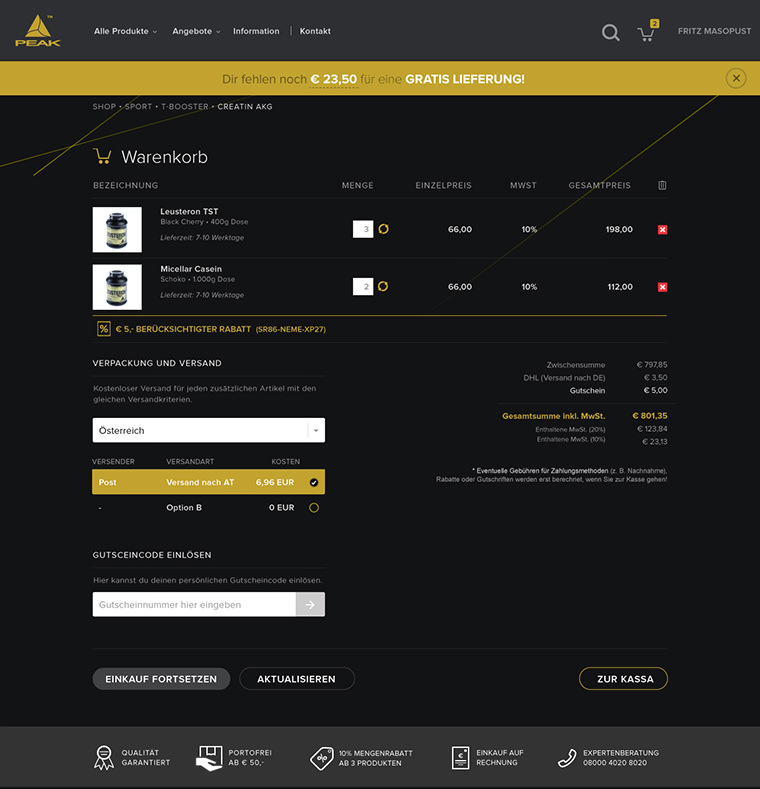Click quantity field for Leusteron TST
This screenshot has width=760, height=789.
pos(363,229)
